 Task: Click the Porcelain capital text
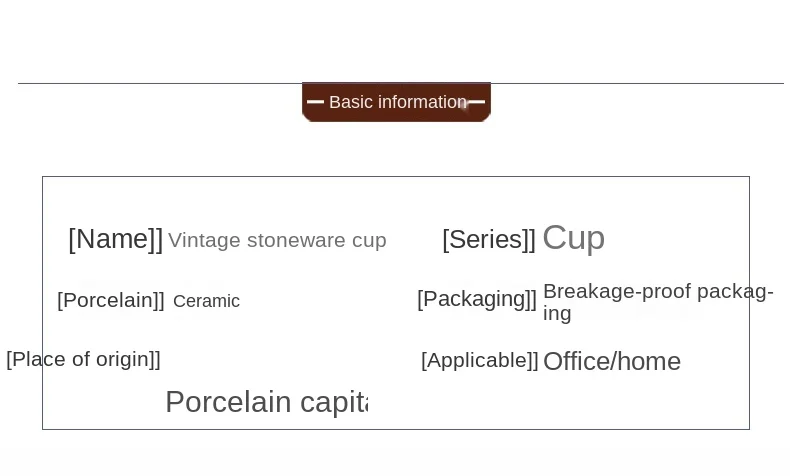[x=267, y=402]
